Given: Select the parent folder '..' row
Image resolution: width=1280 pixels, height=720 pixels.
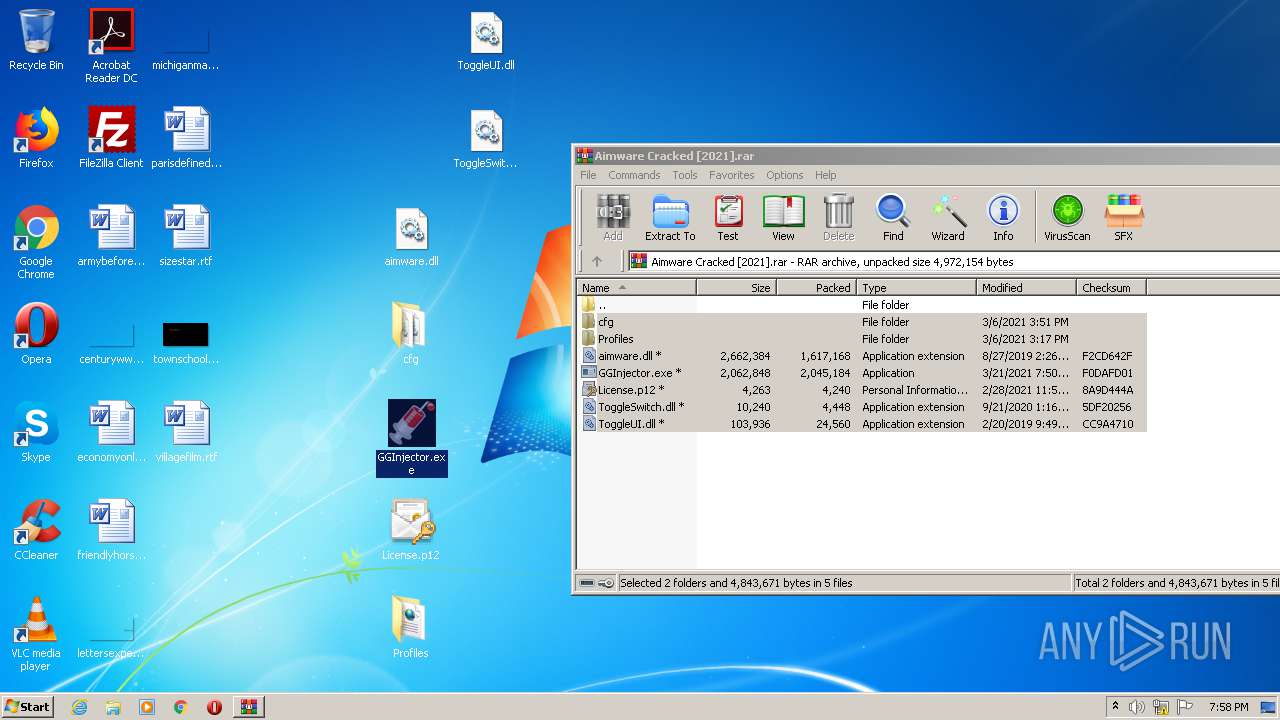Looking at the screenshot, I should click(x=862, y=305).
